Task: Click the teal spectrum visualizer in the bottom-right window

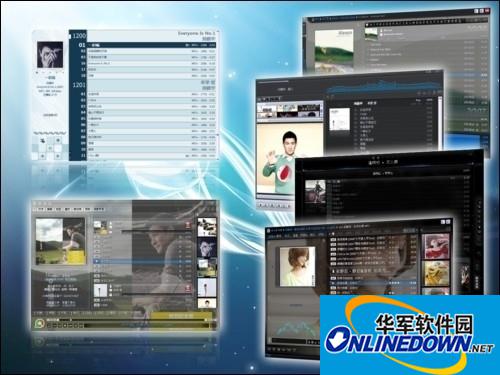Action: pyautogui.click(x=296, y=328)
